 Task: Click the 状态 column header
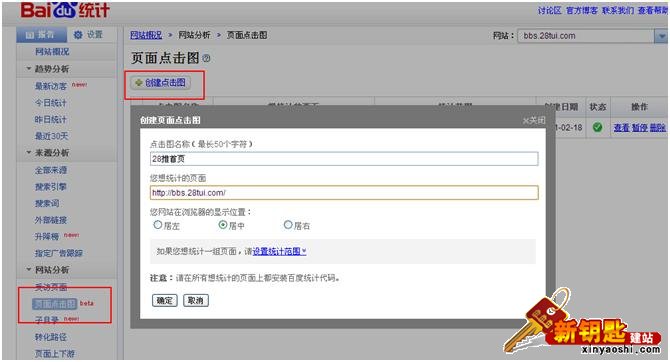(x=597, y=107)
